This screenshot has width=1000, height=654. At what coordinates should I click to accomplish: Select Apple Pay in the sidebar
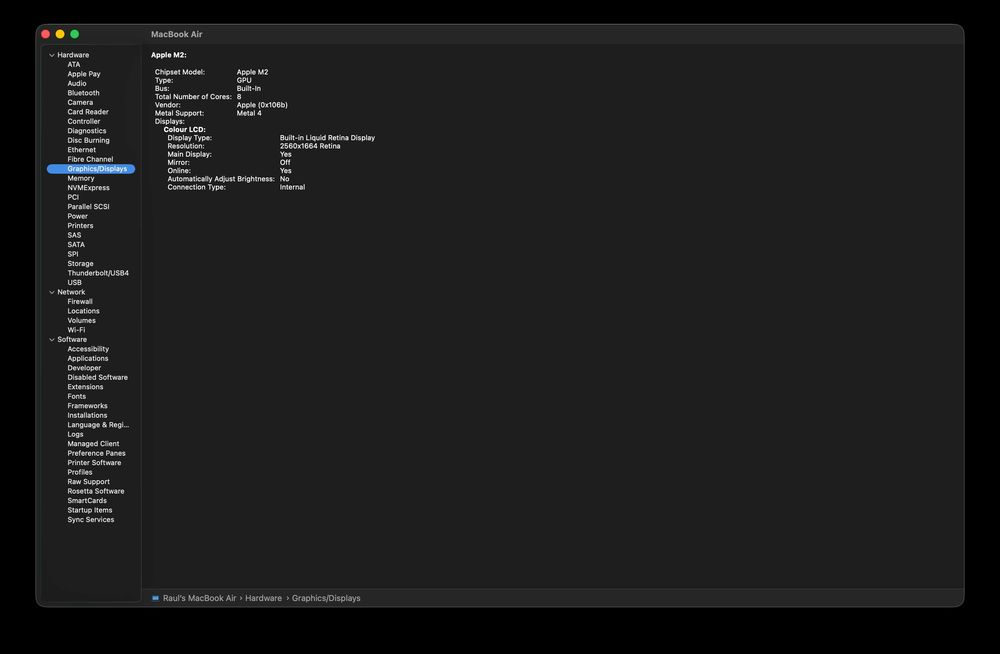[x=84, y=74]
